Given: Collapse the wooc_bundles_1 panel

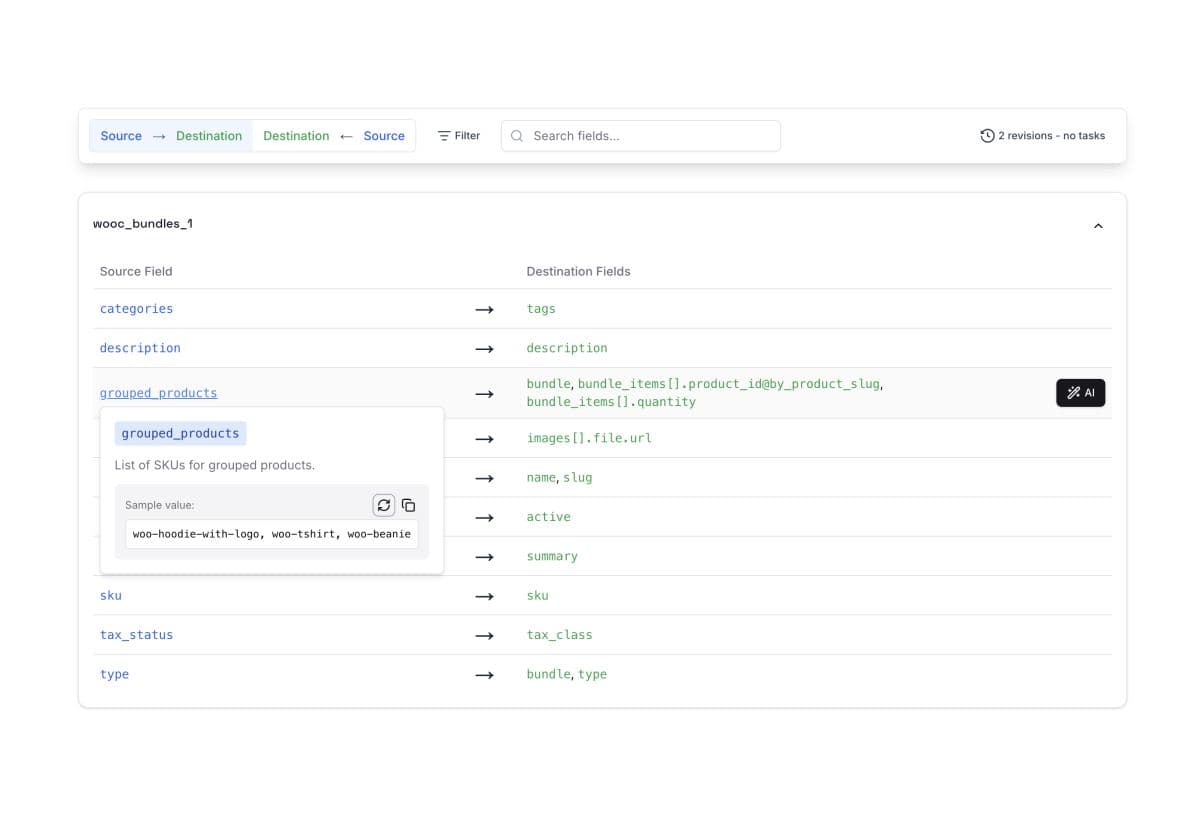Looking at the screenshot, I should tap(1098, 224).
